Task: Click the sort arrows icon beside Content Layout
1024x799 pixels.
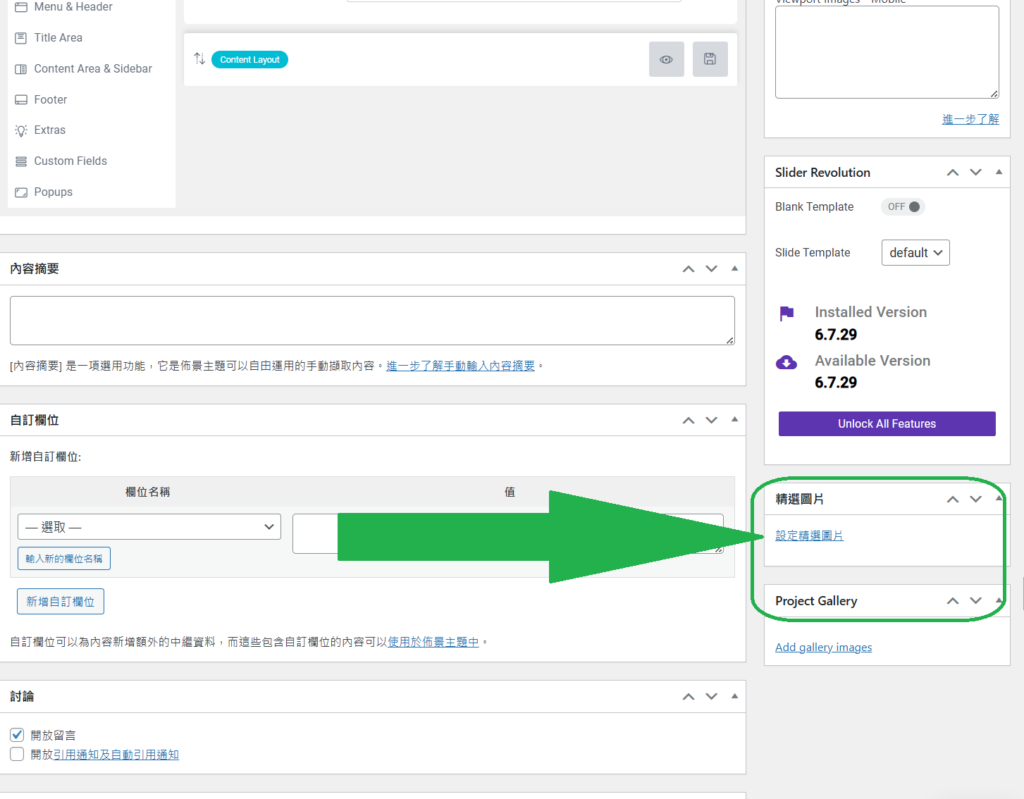Action: coord(199,59)
